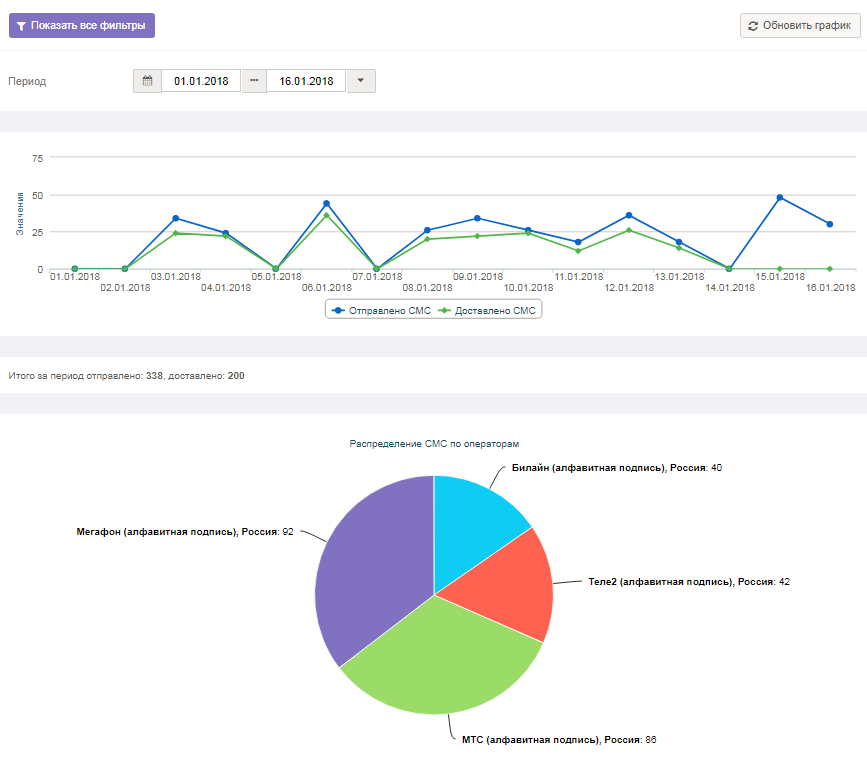Click the sent SMS point on 16.01.2018
Image resolution: width=867 pixels, height=766 pixels.
pos(830,224)
